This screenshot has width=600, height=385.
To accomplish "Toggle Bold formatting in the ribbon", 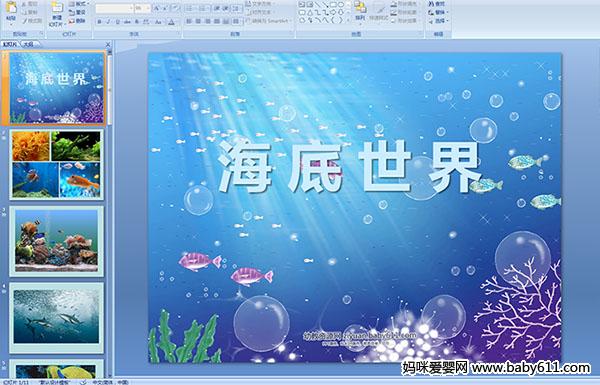I will pyautogui.click(x=99, y=22).
